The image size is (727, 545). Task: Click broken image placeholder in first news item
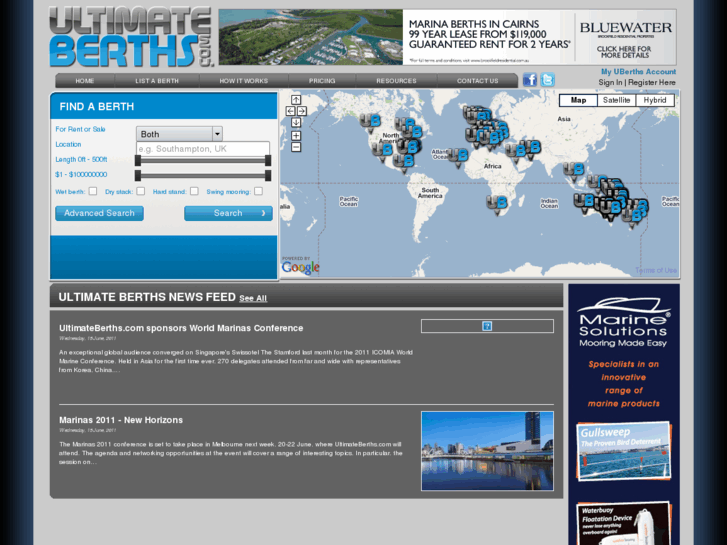pyautogui.click(x=487, y=326)
